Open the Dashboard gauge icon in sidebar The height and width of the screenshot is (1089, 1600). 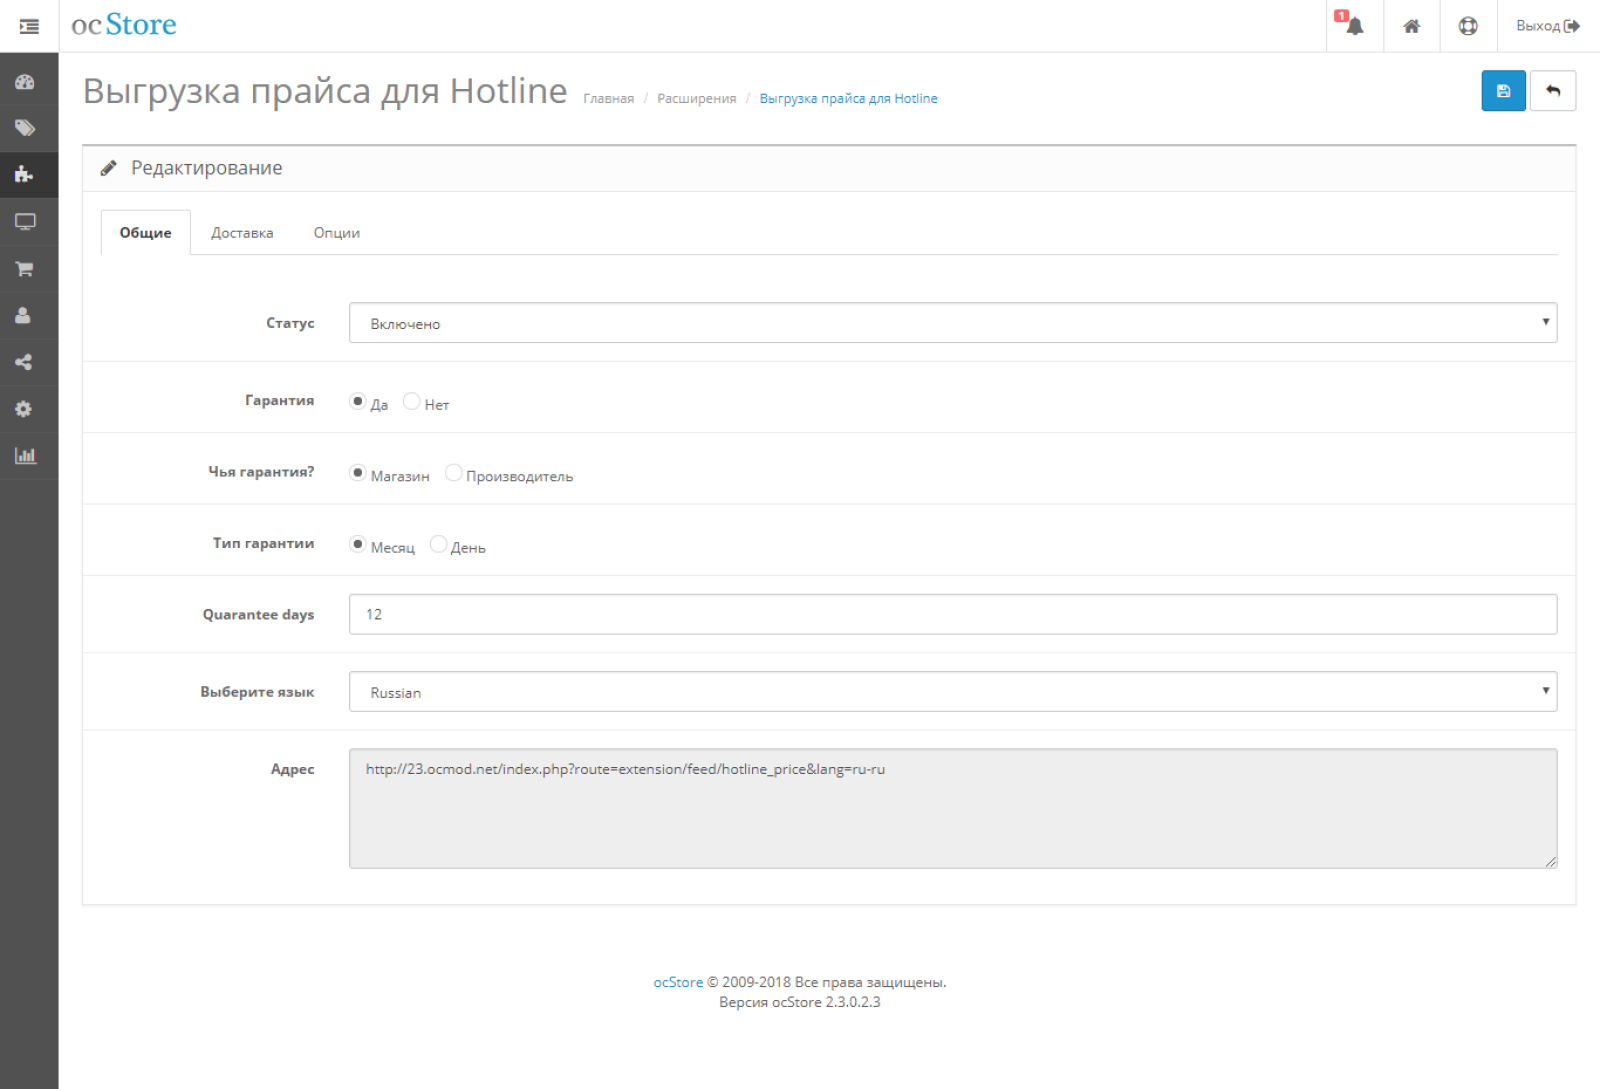tap(25, 82)
